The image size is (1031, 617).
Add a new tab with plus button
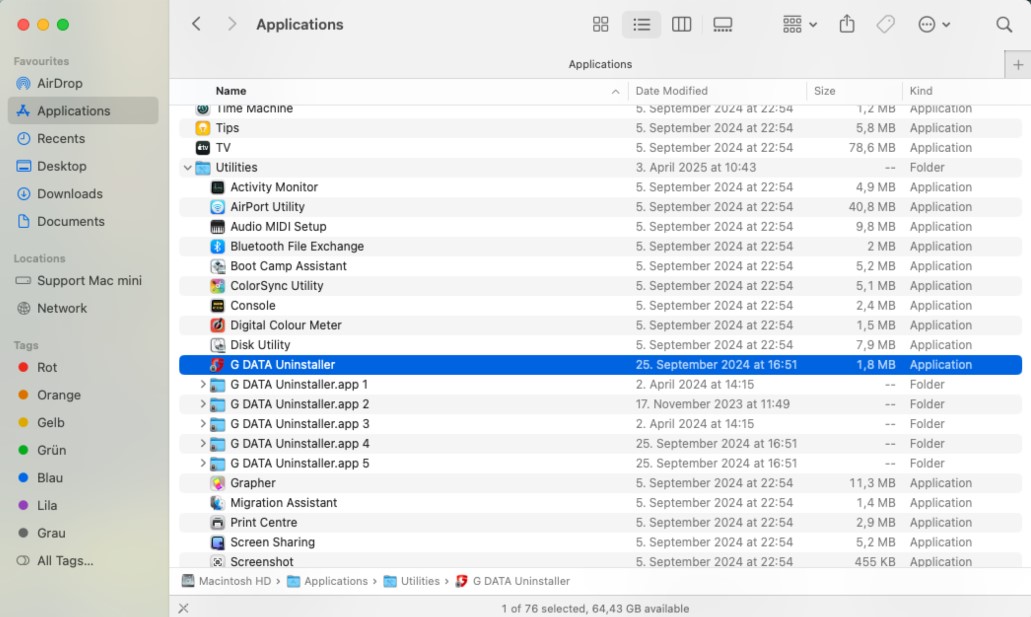1018,64
